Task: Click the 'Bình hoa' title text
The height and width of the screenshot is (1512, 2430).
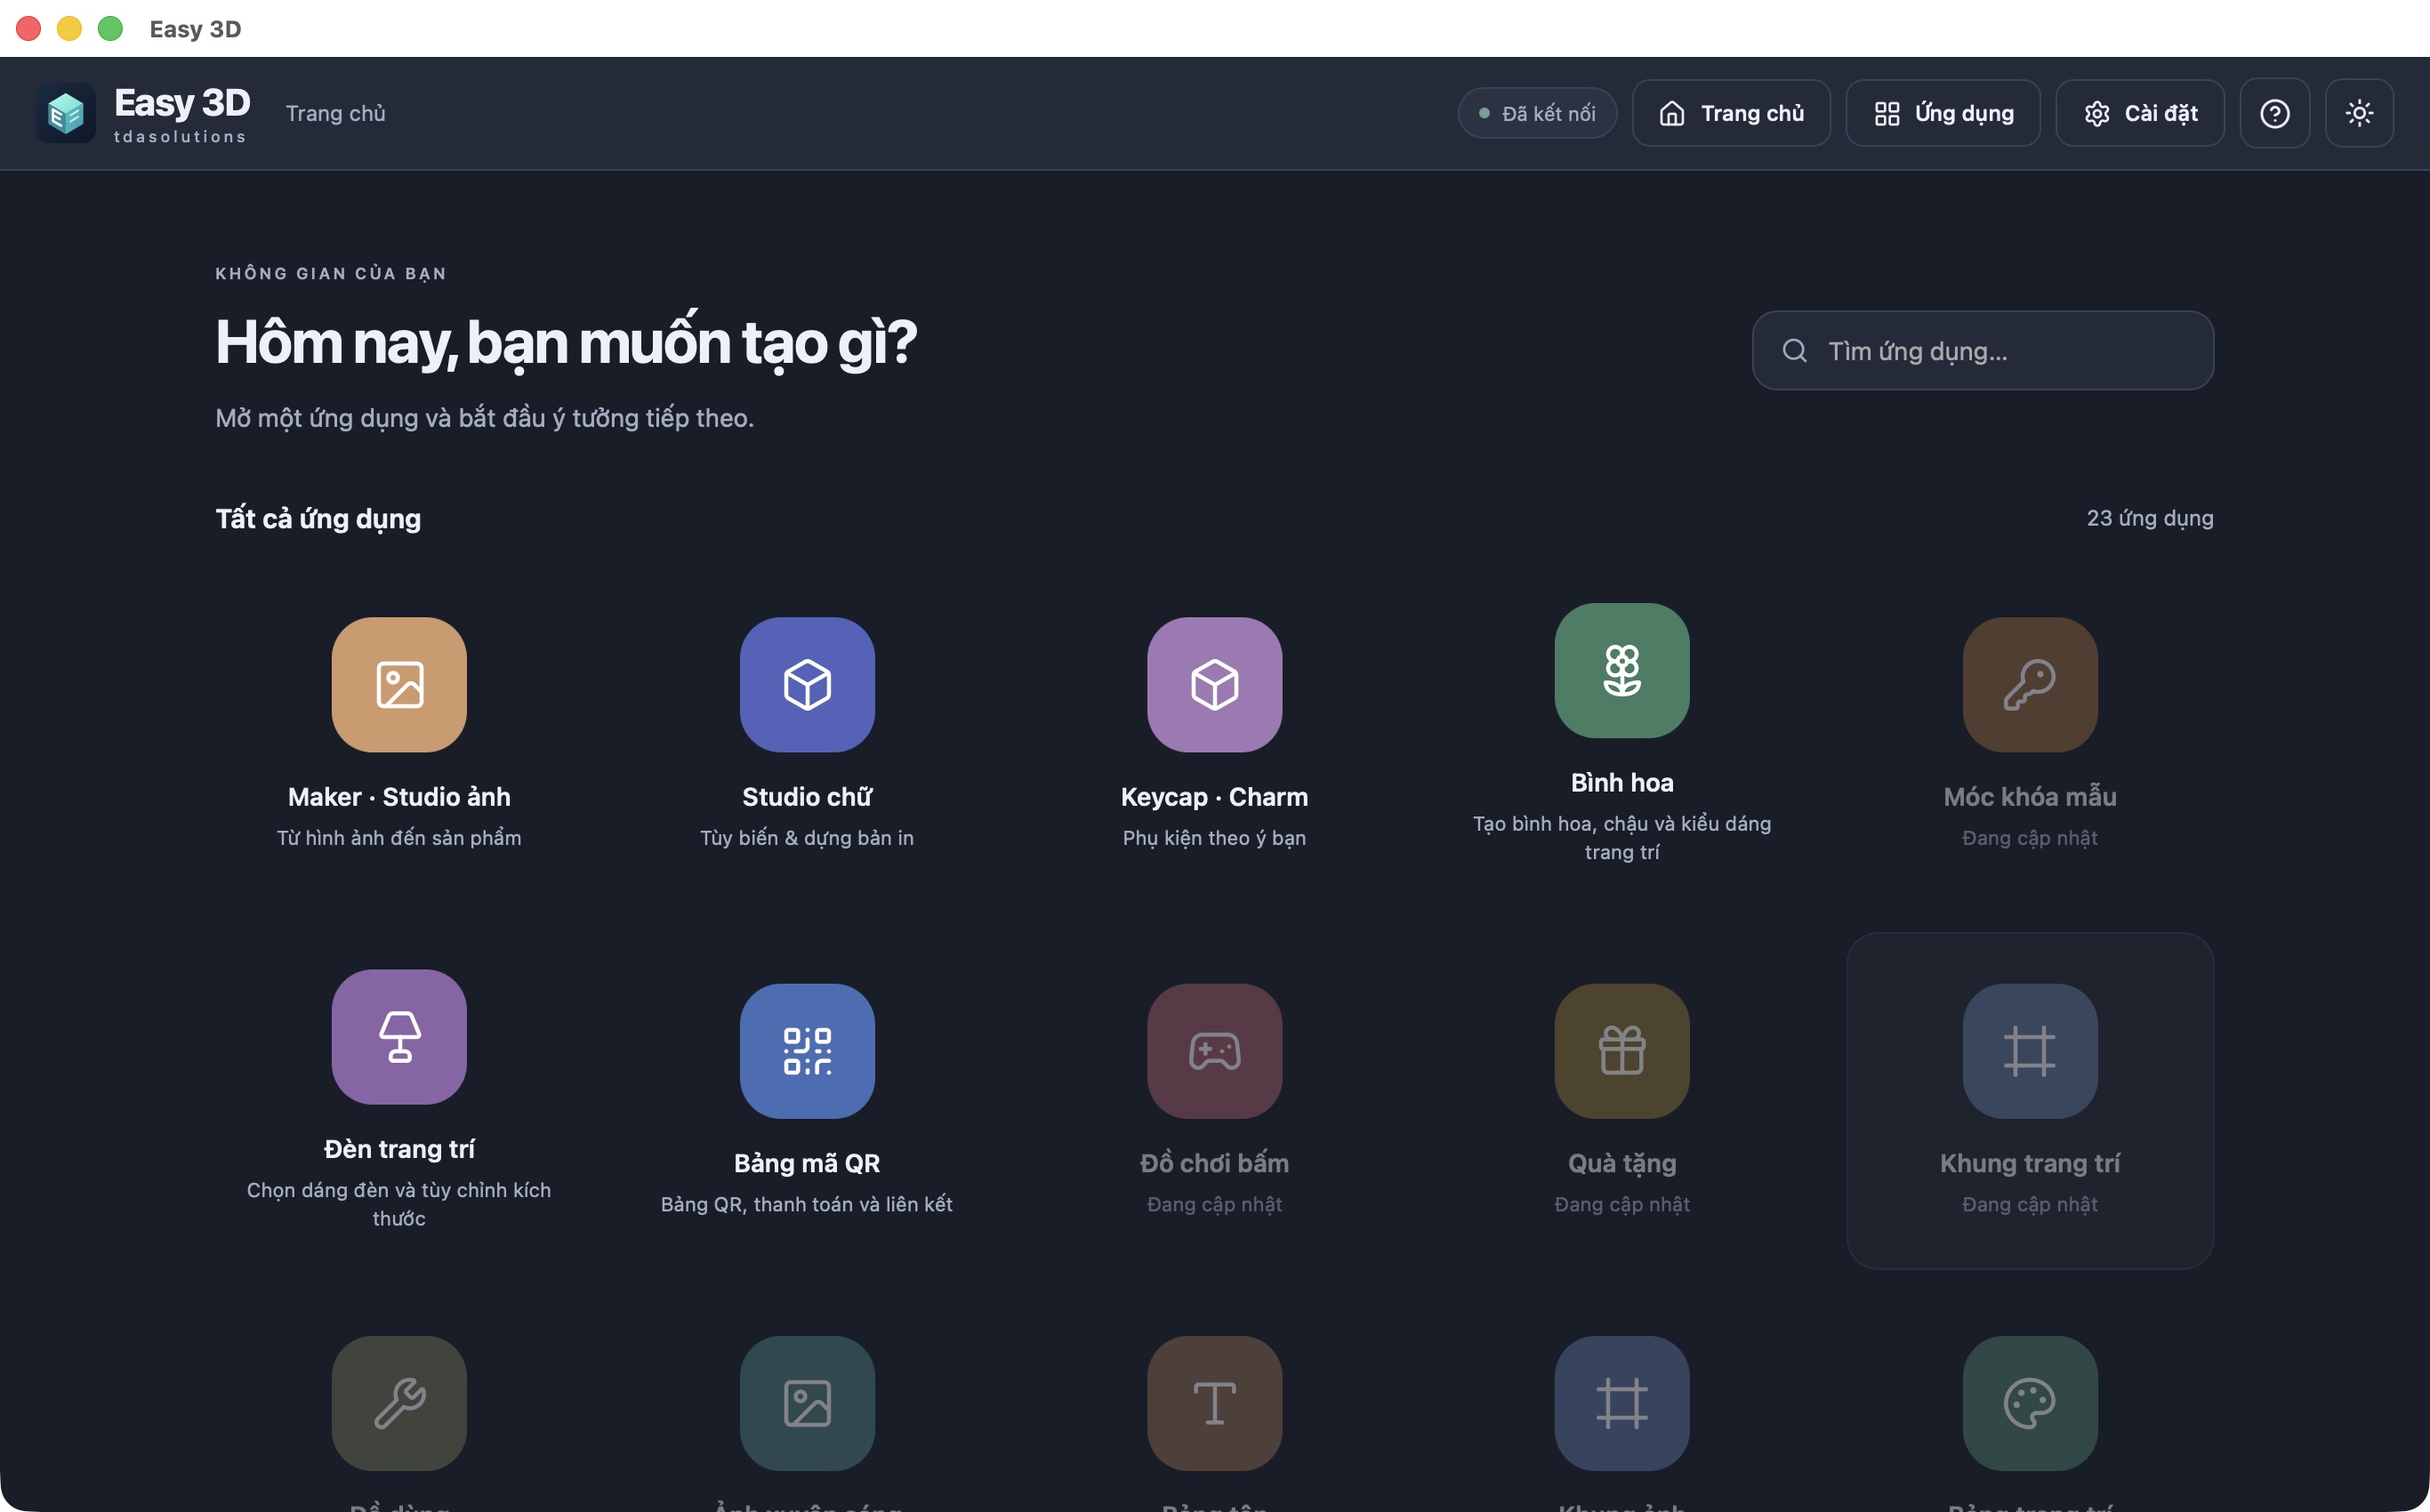Action: pyautogui.click(x=1622, y=782)
